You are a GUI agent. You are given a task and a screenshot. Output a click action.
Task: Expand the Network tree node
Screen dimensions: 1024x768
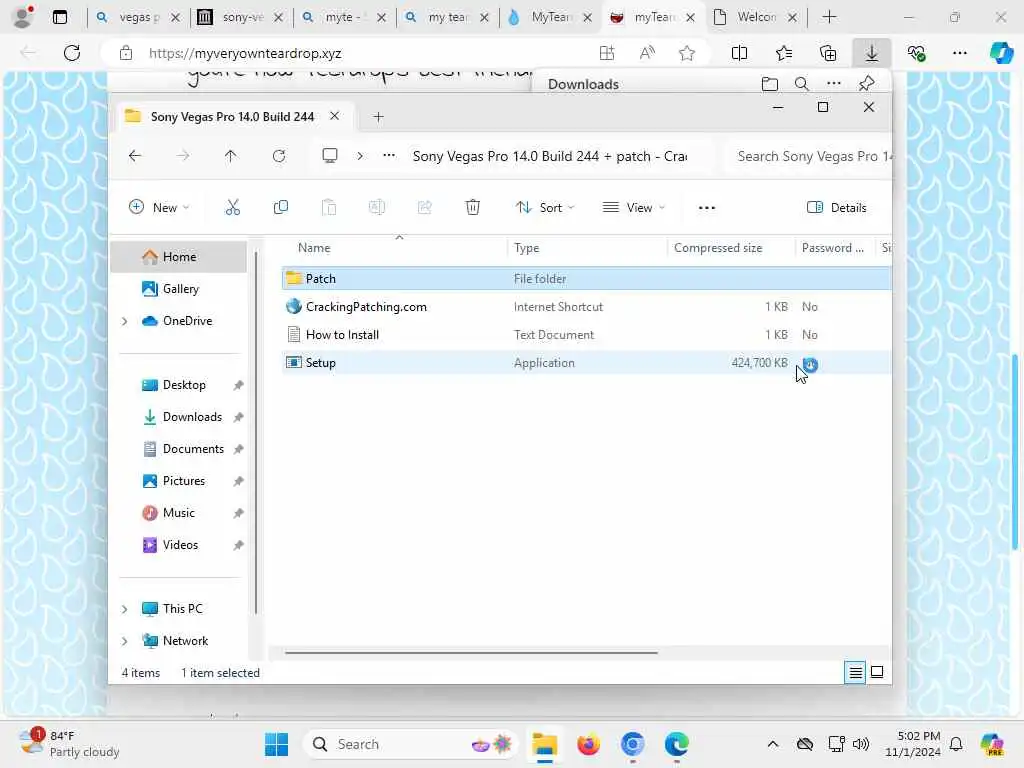tap(124, 641)
